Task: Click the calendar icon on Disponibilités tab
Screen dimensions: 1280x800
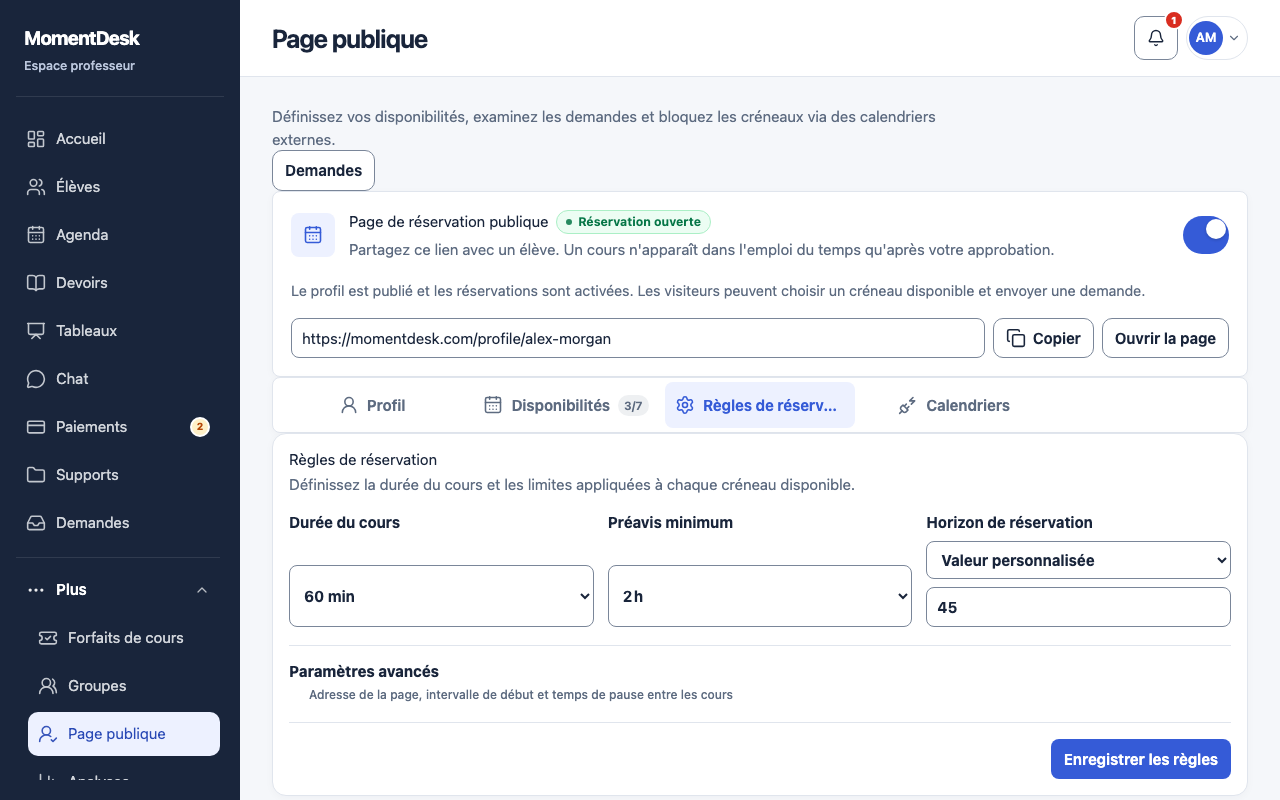Action: coord(493,405)
